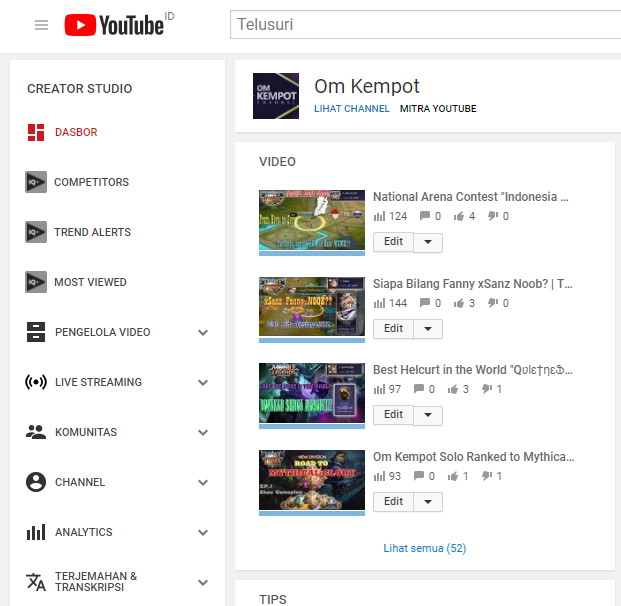This screenshot has height=606, width=621.
Task: Click views icon for Best Helcurt video
Action: [379, 389]
